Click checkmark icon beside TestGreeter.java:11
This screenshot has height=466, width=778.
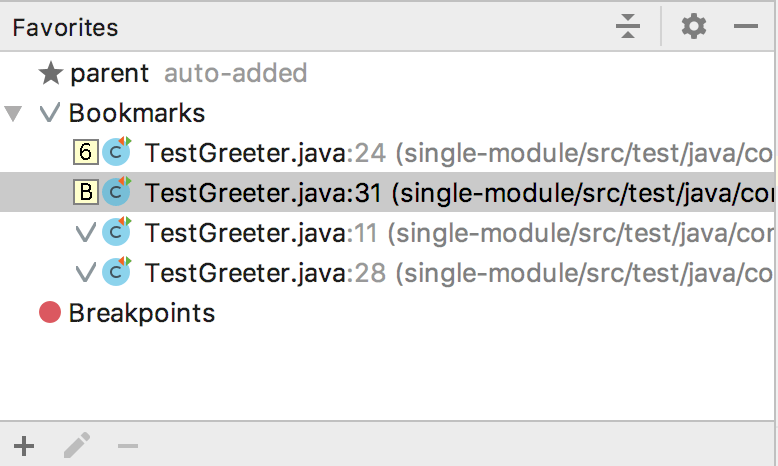click(x=85, y=233)
